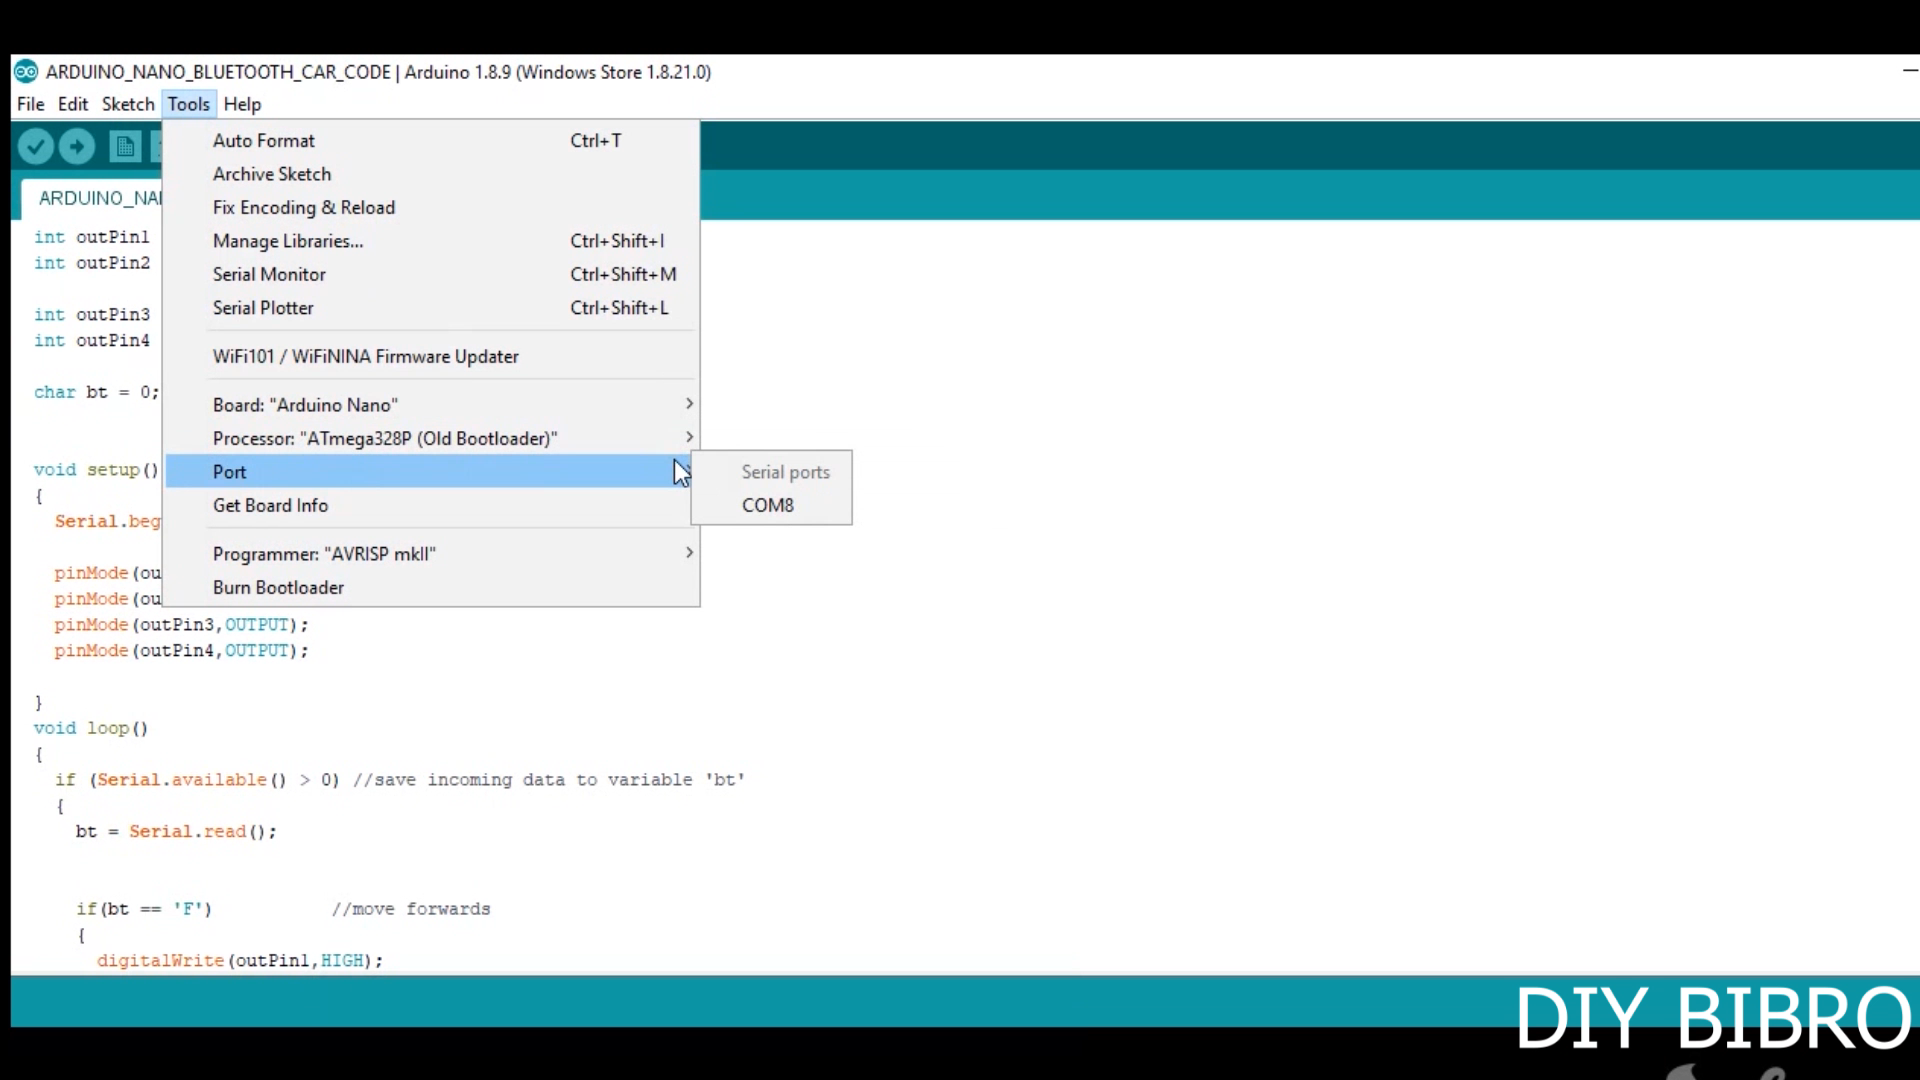The height and width of the screenshot is (1080, 1920).
Task: Select Manage Libraries menu entry
Action: (x=288, y=241)
